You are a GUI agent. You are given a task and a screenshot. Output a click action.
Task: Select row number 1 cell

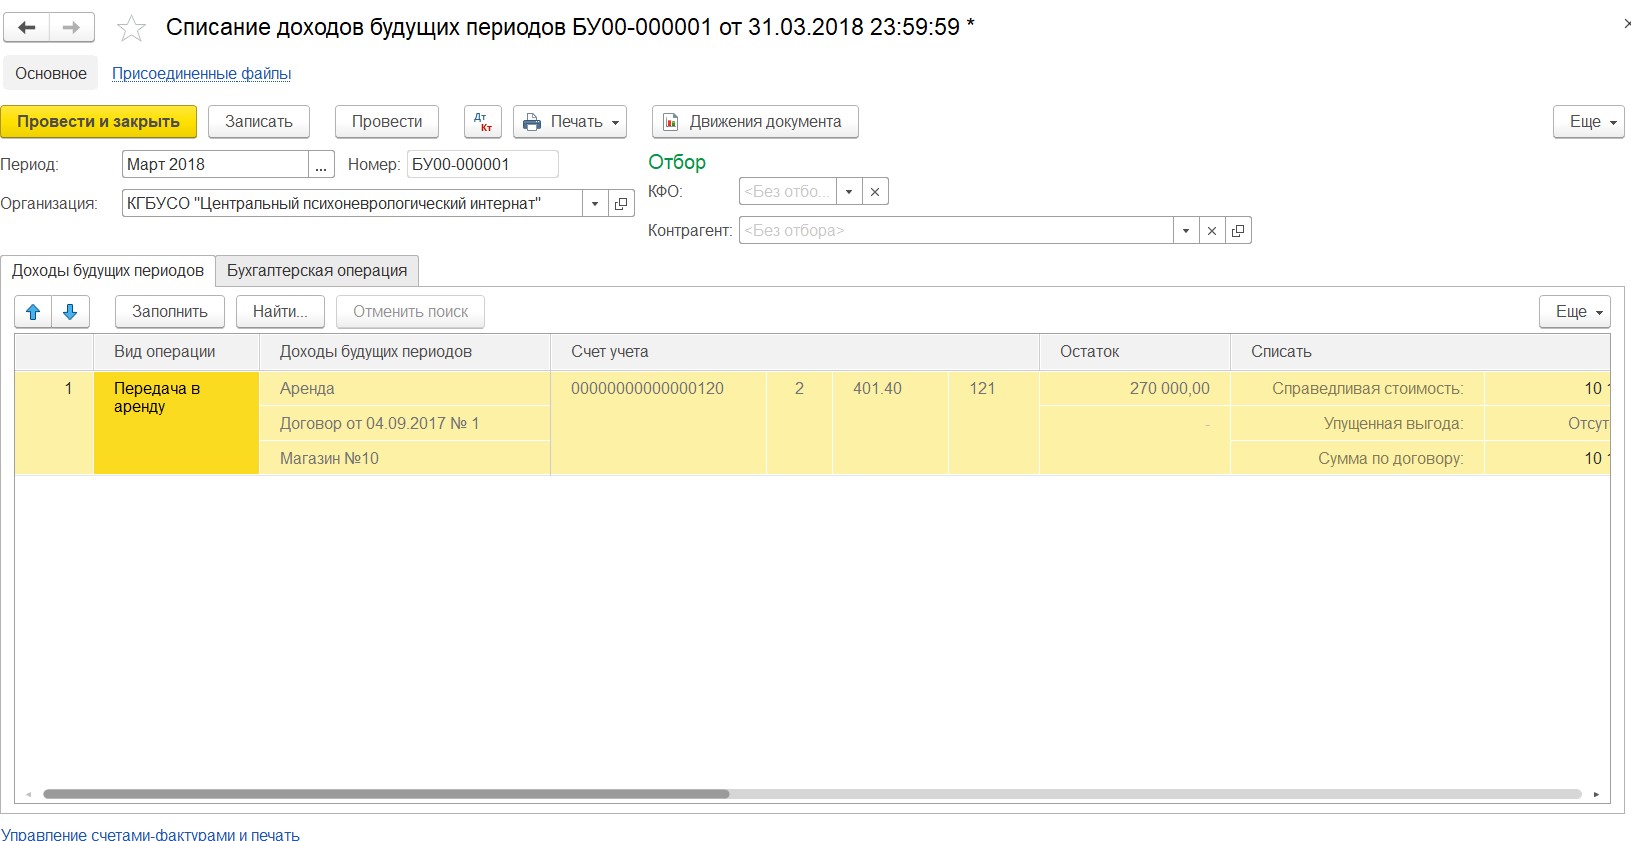pos(54,423)
